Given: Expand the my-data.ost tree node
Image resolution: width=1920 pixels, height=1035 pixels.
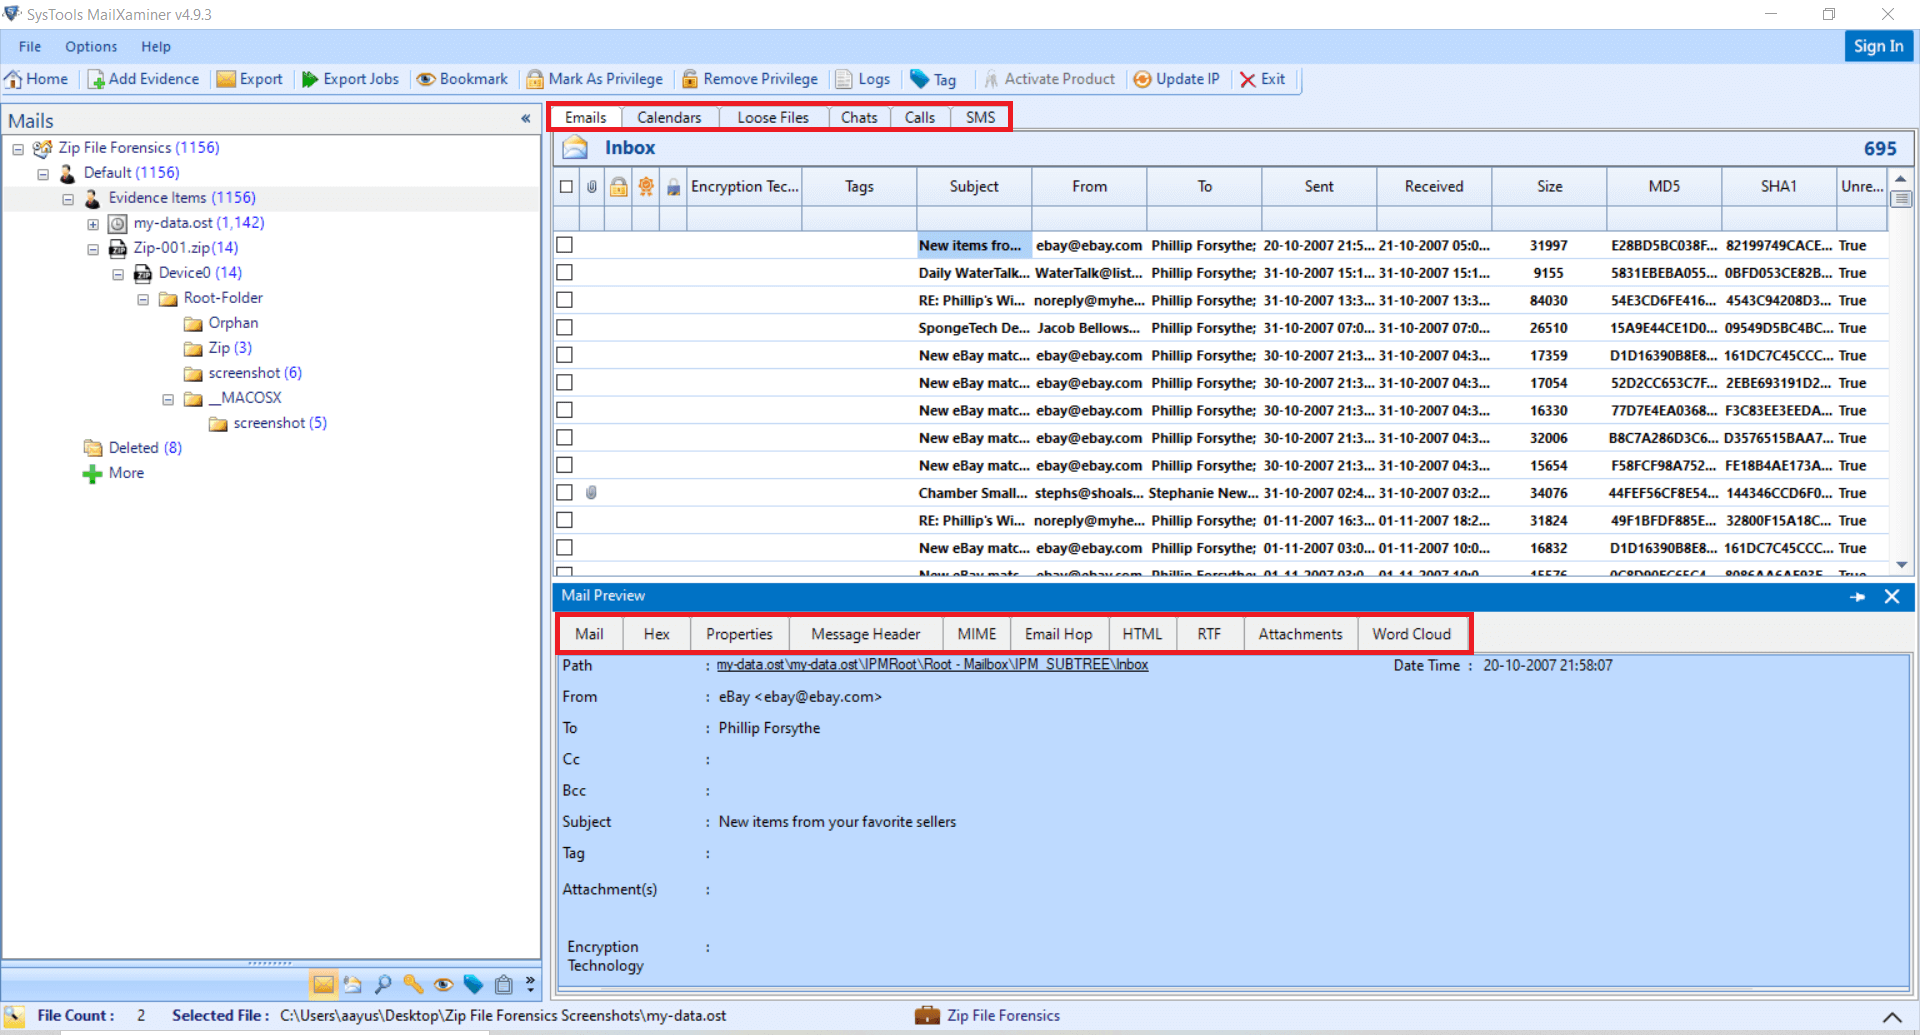Looking at the screenshot, I should click(92, 223).
